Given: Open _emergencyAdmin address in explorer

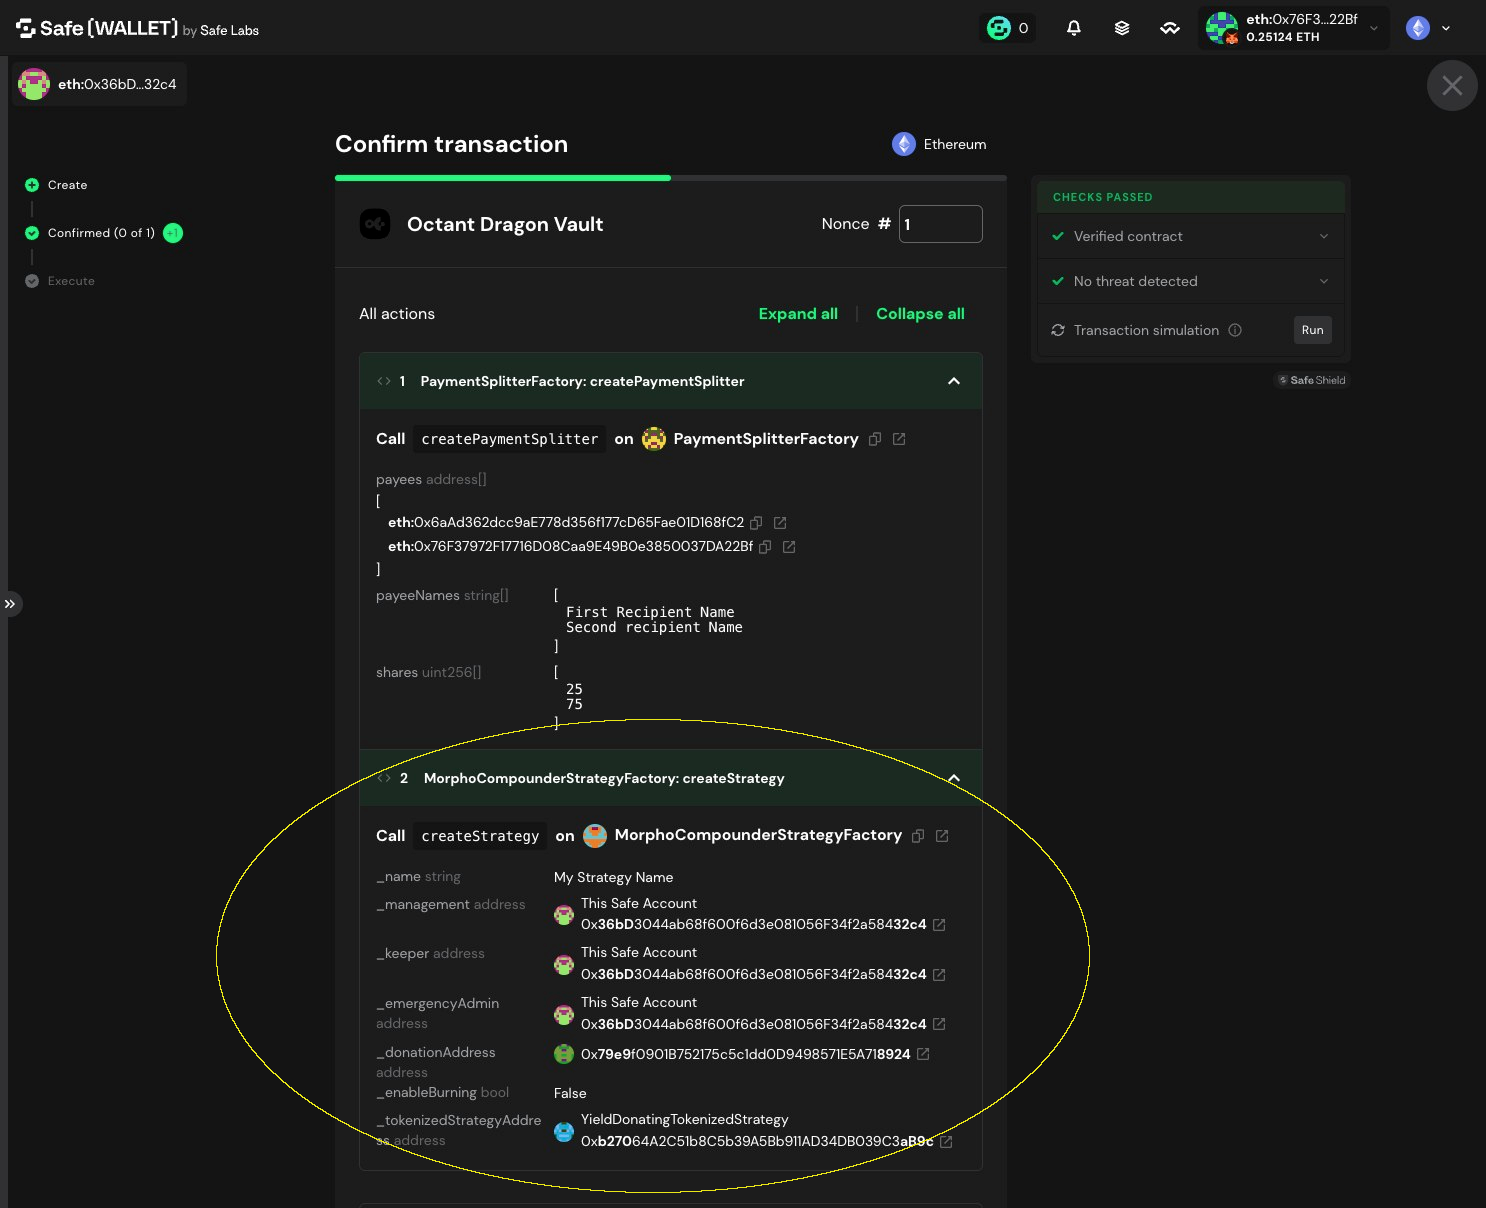Looking at the screenshot, I should [x=939, y=1024].
